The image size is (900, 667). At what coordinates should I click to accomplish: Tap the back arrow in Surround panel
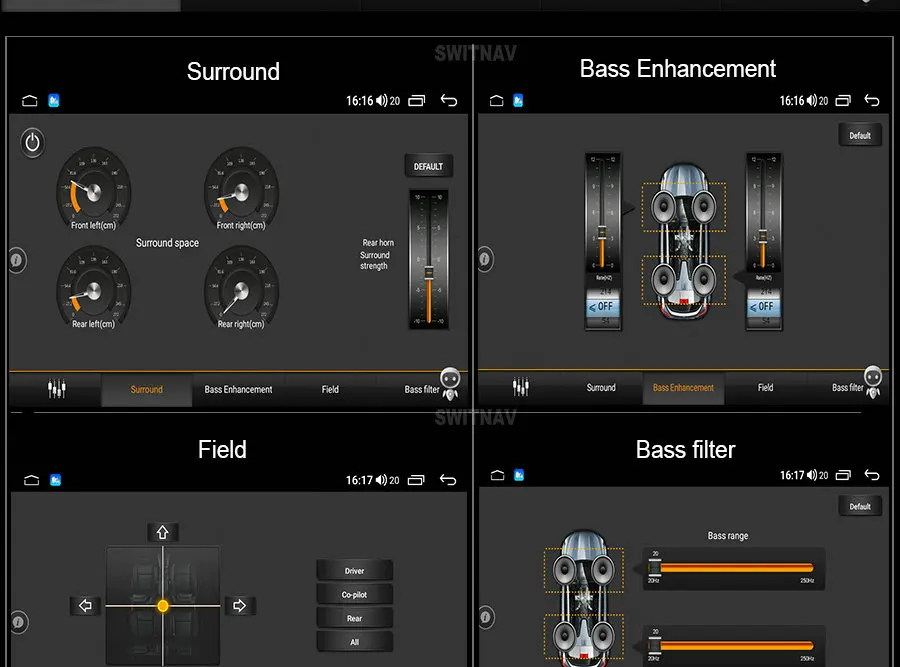(x=449, y=101)
